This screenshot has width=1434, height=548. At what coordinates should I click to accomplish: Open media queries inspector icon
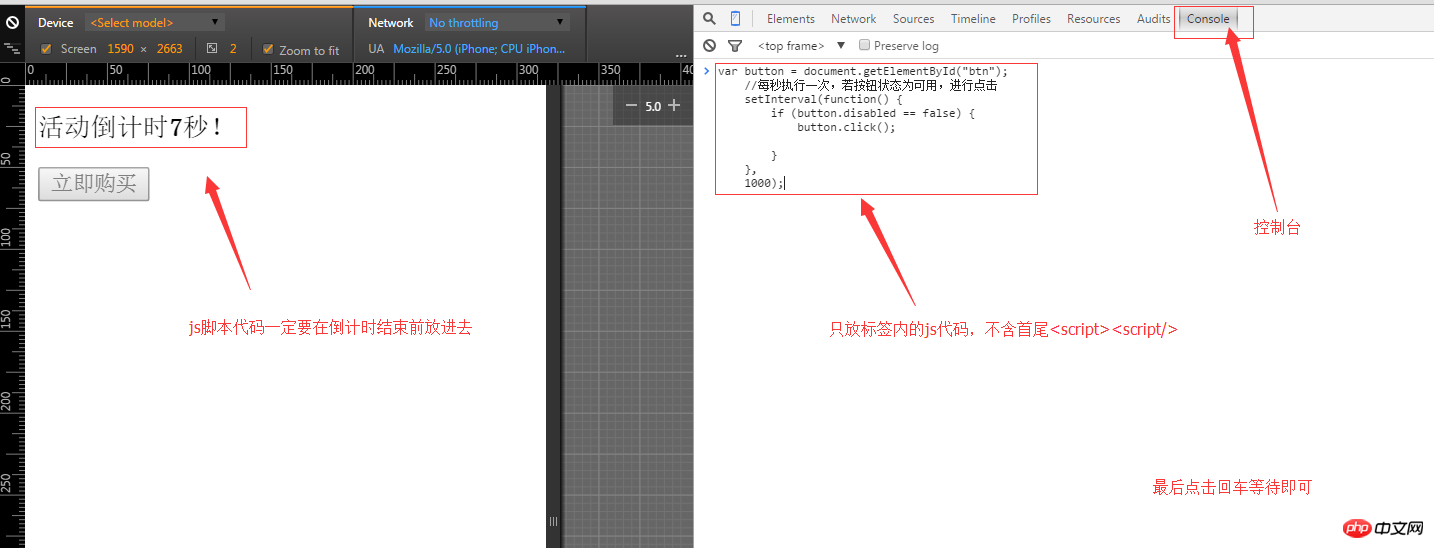click(12, 47)
